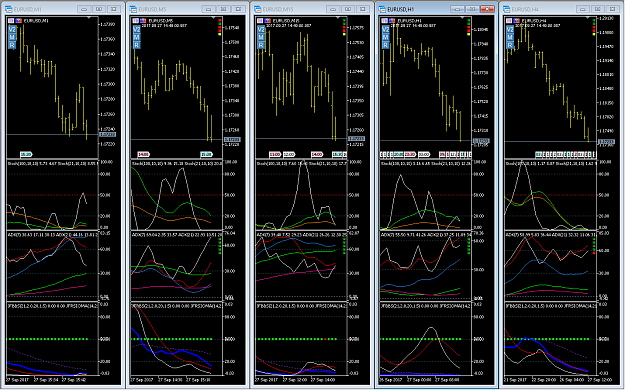Click the 11:00 time marker in the M15 chart
The width and height of the screenshot is (625, 390).
coord(275,154)
